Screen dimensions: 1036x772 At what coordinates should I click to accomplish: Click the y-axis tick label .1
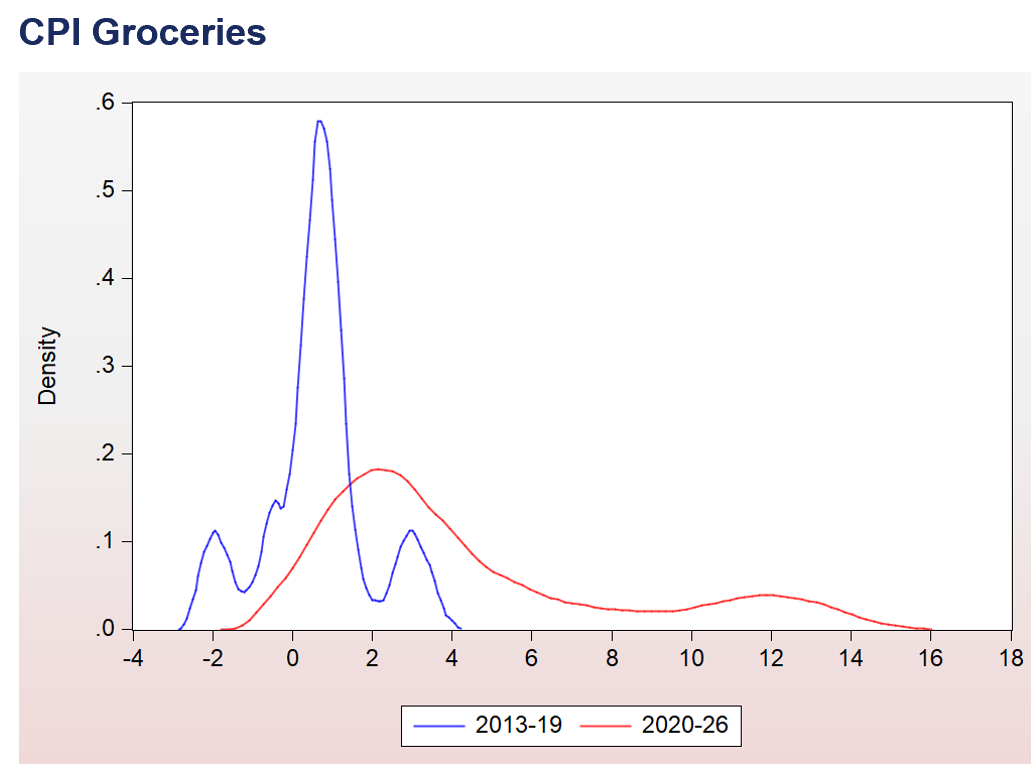click(106, 541)
